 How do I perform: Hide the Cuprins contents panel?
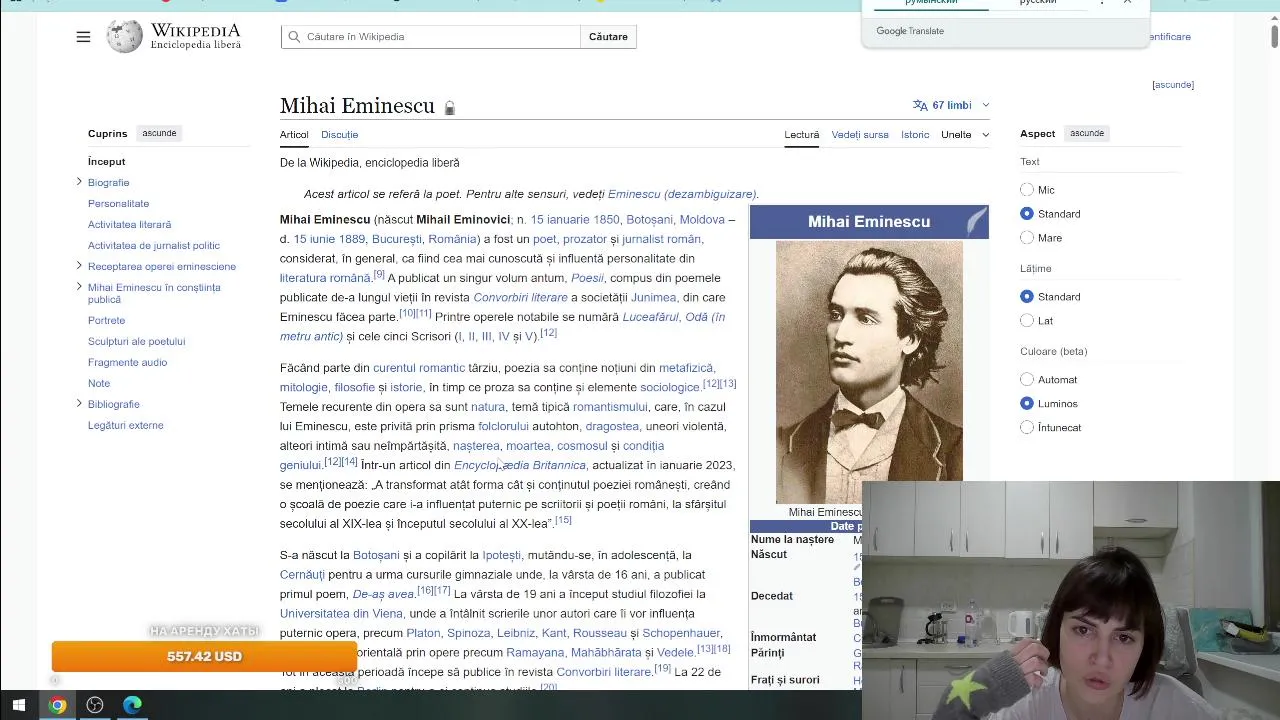tap(159, 133)
